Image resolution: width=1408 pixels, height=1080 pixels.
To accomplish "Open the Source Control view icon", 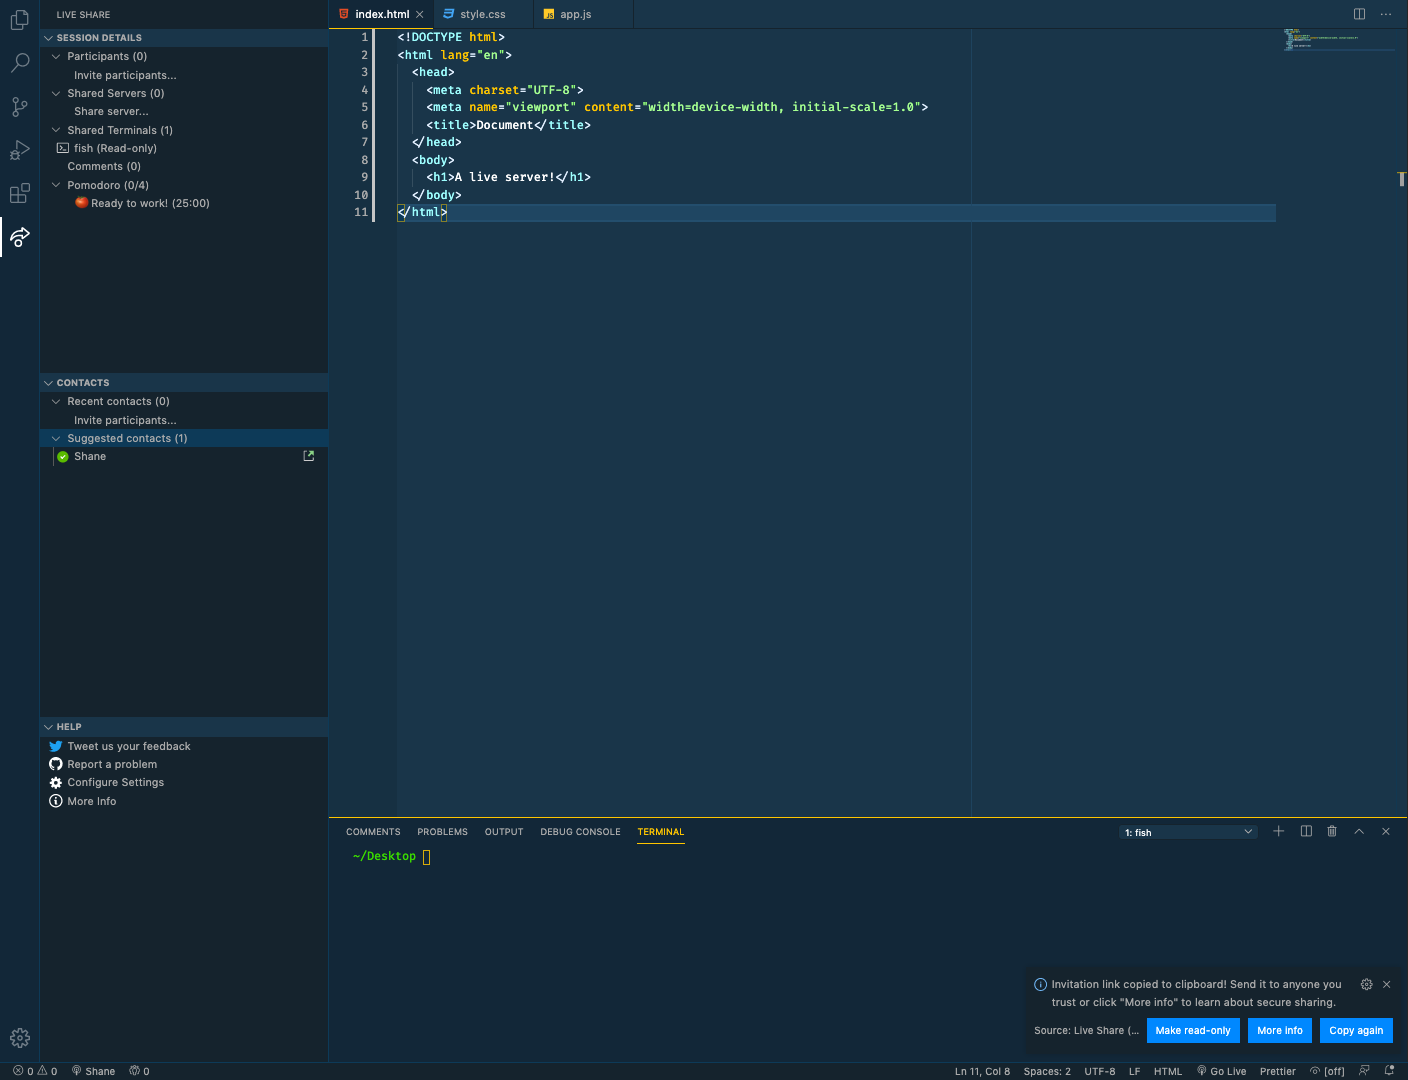I will (19, 107).
